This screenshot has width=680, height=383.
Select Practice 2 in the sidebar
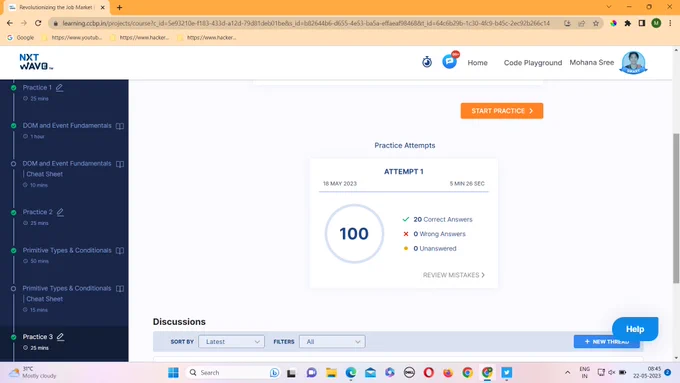click(38, 212)
